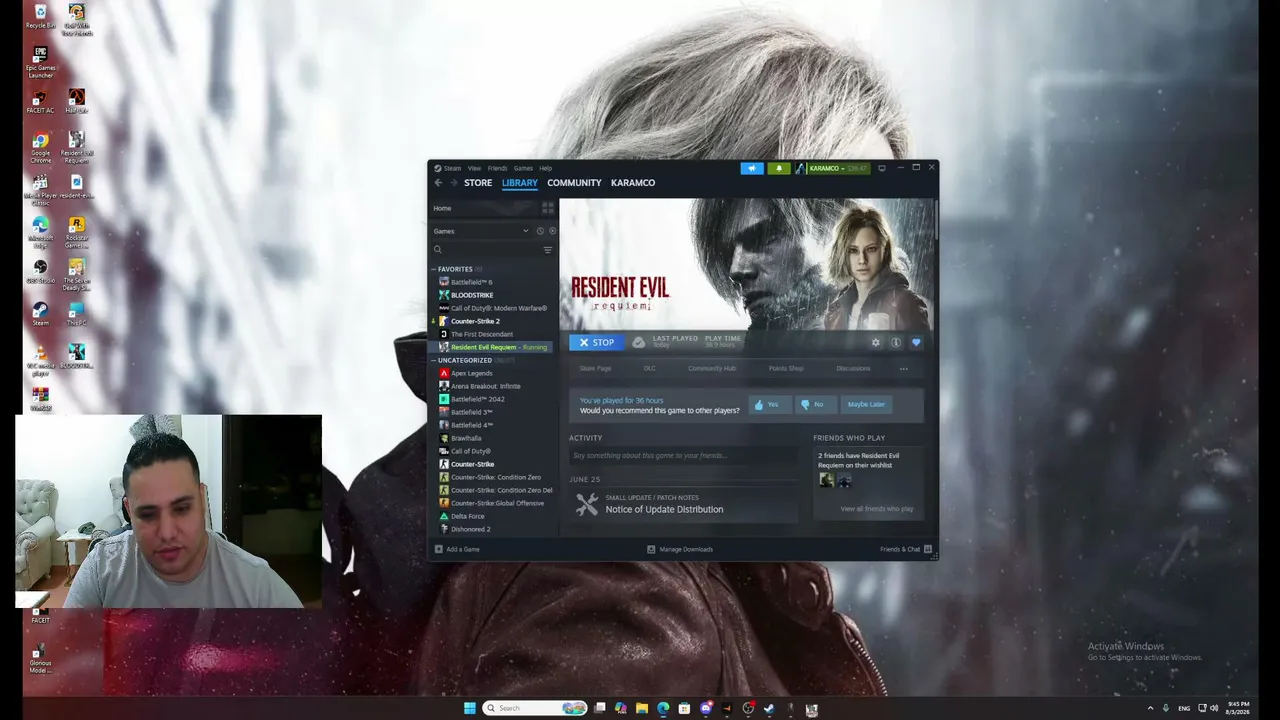Open the Discussions link
Image resolution: width=1280 pixels, height=720 pixels.
853,368
